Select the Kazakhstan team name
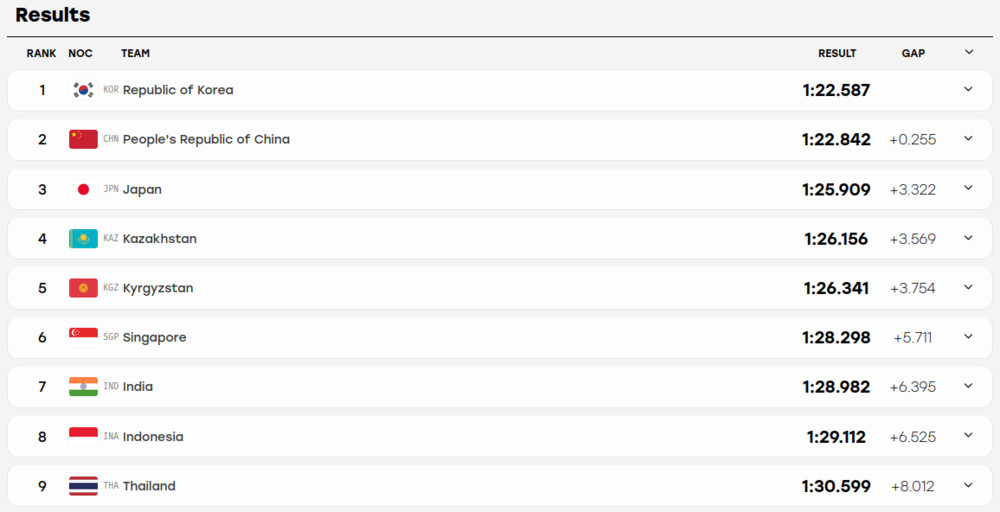This screenshot has height=512, width=1000. point(159,238)
